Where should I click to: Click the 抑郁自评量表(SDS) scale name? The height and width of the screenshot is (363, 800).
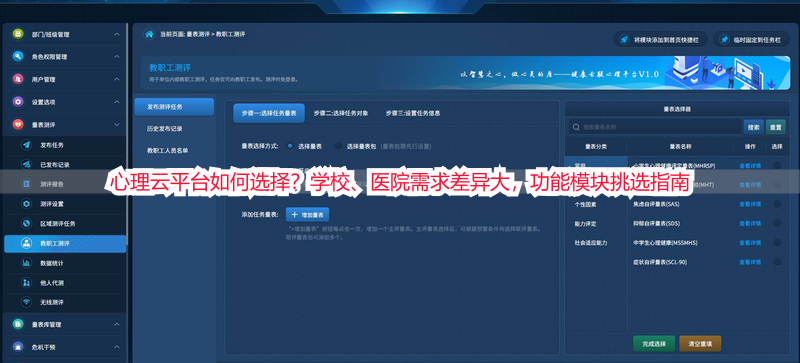[x=656, y=224]
